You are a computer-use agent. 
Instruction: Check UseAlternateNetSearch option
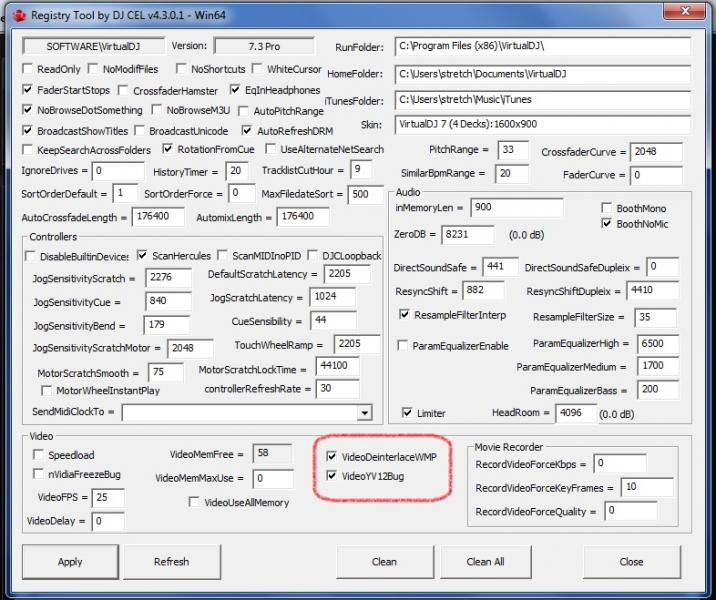click(x=271, y=149)
